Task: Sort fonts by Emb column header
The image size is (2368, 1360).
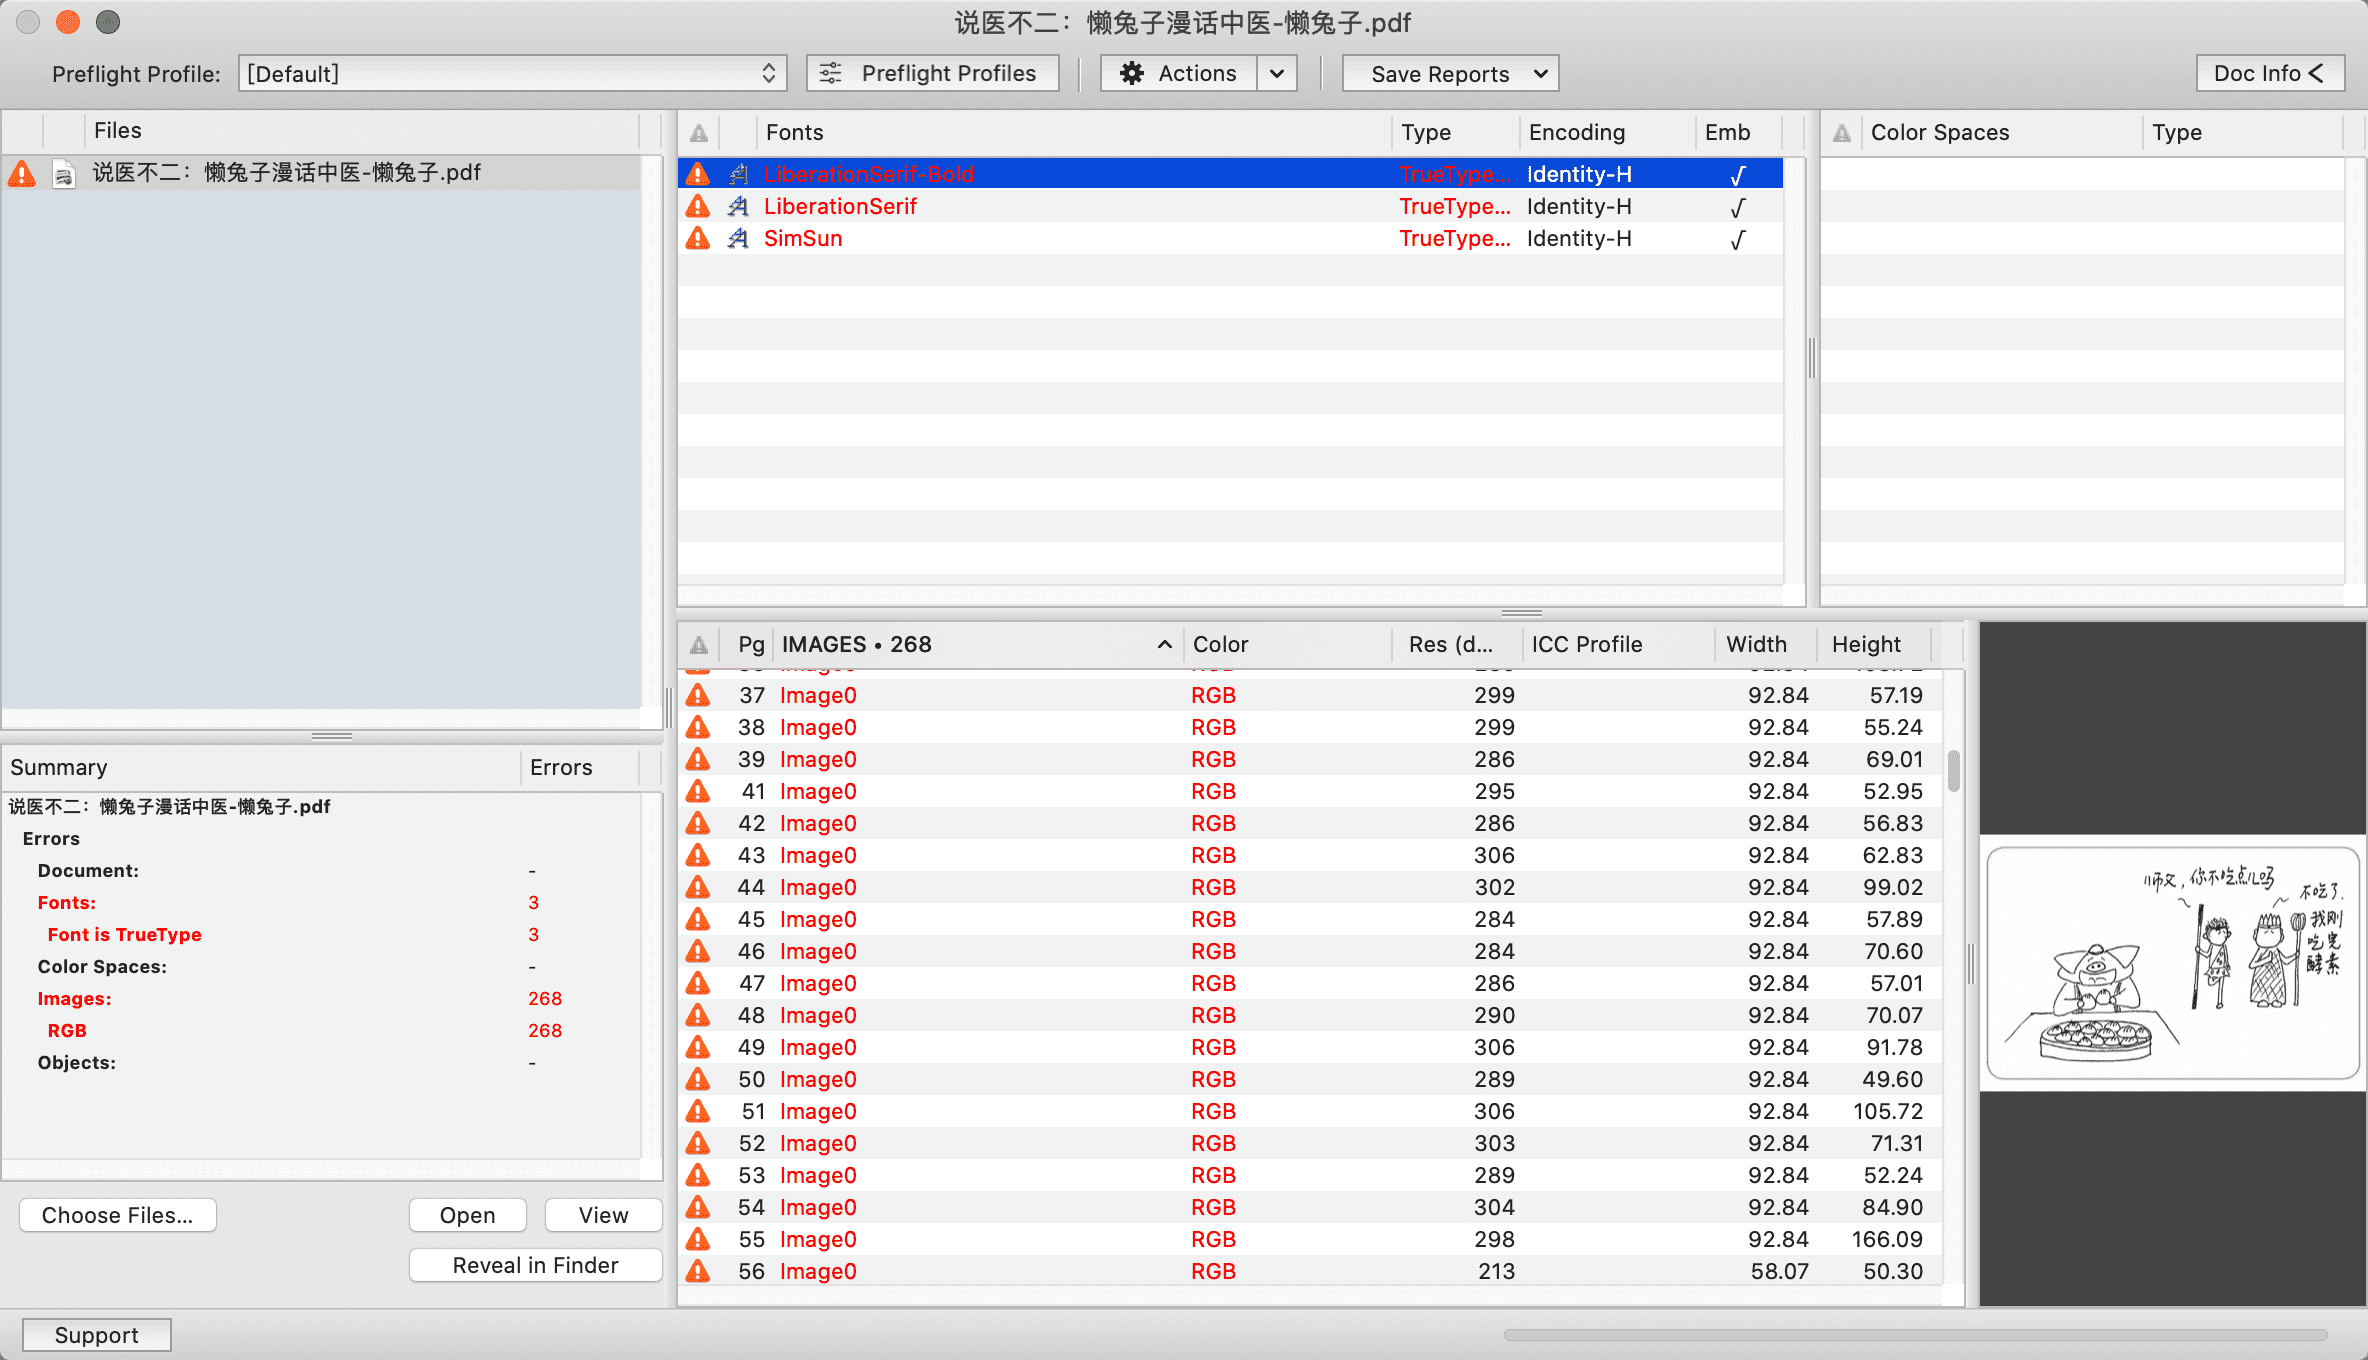Action: coord(1738,133)
